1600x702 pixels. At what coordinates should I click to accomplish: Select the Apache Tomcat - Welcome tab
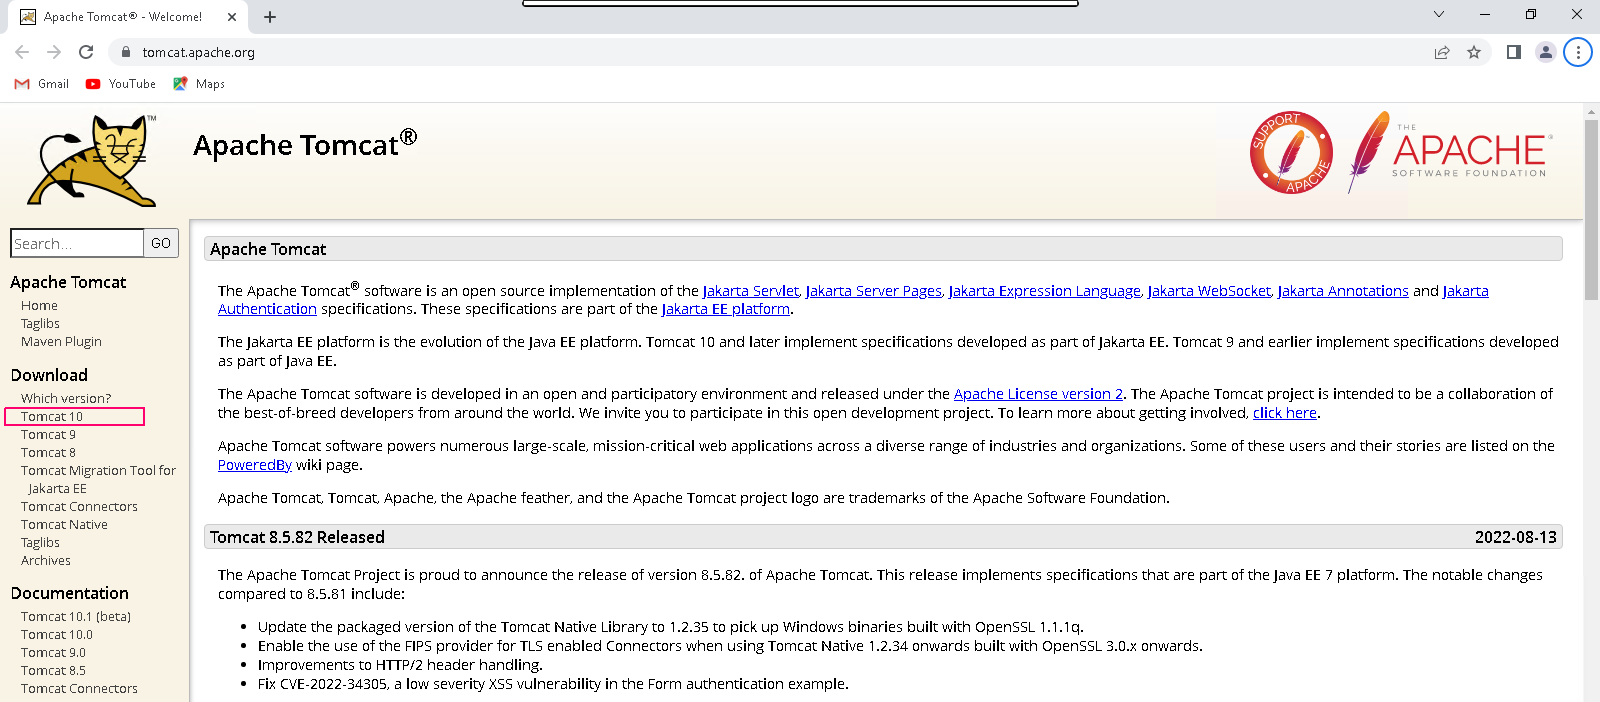point(128,17)
